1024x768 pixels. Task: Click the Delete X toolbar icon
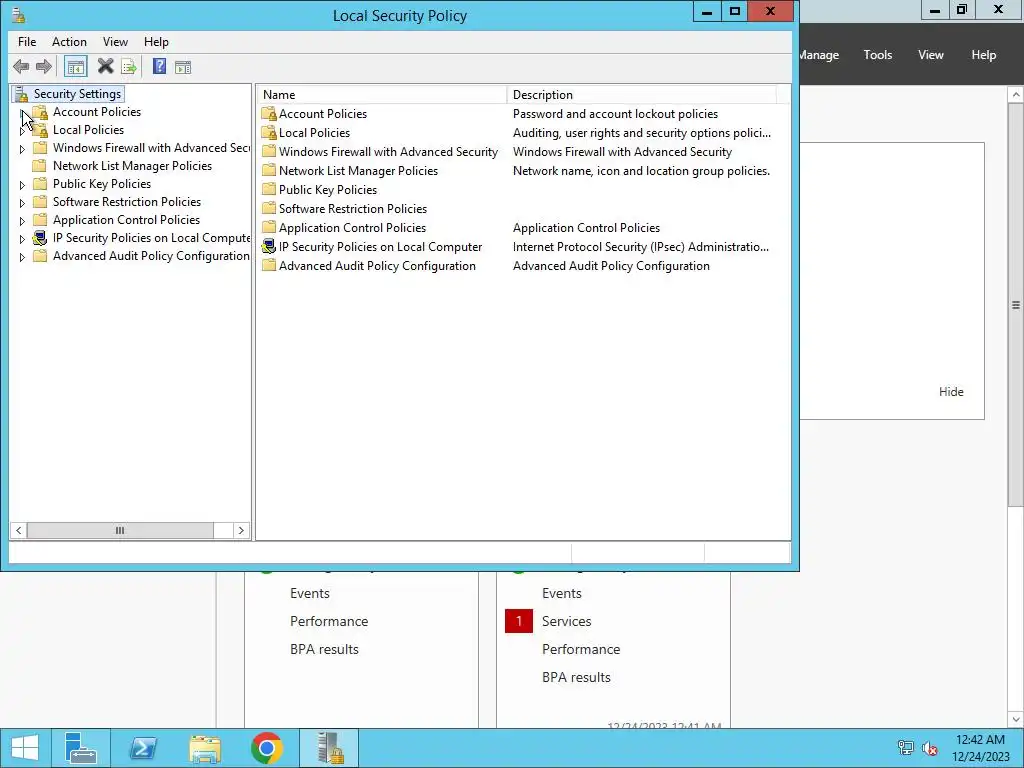pyautogui.click(x=105, y=66)
